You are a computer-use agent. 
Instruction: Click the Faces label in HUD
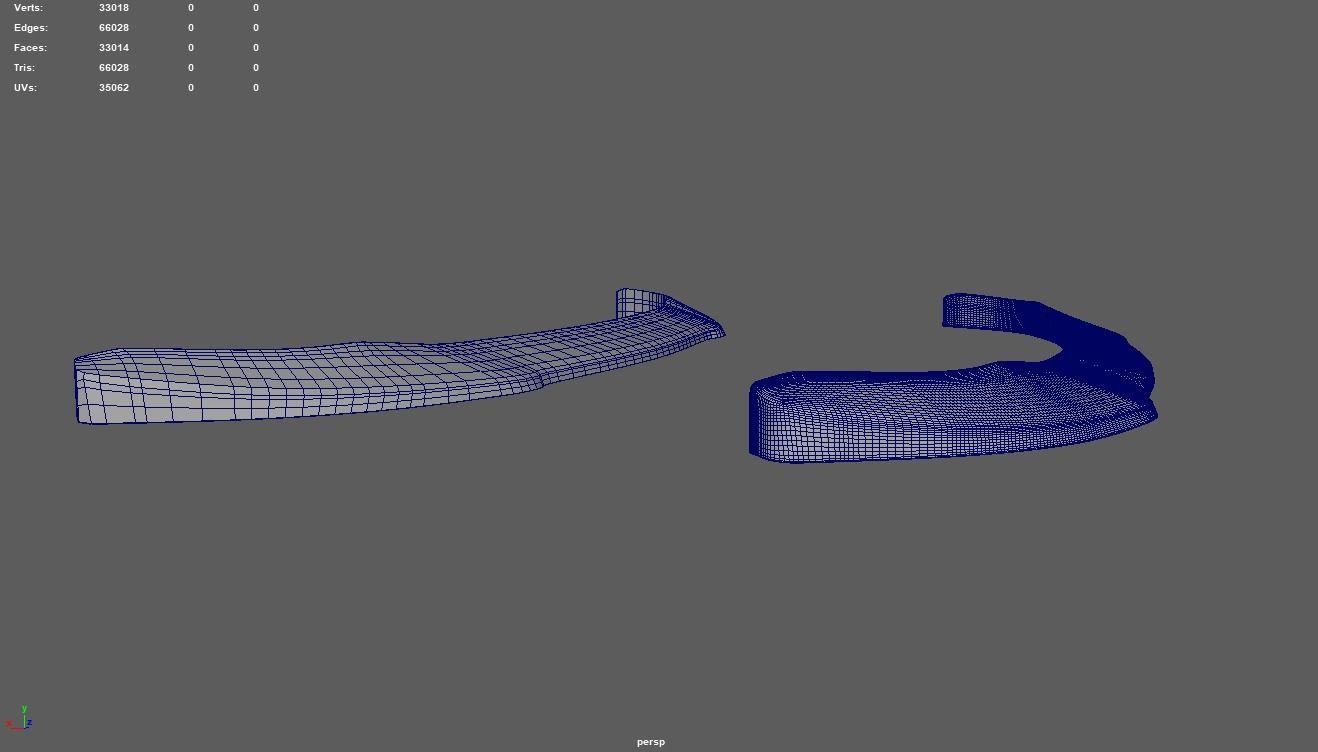pos(30,48)
